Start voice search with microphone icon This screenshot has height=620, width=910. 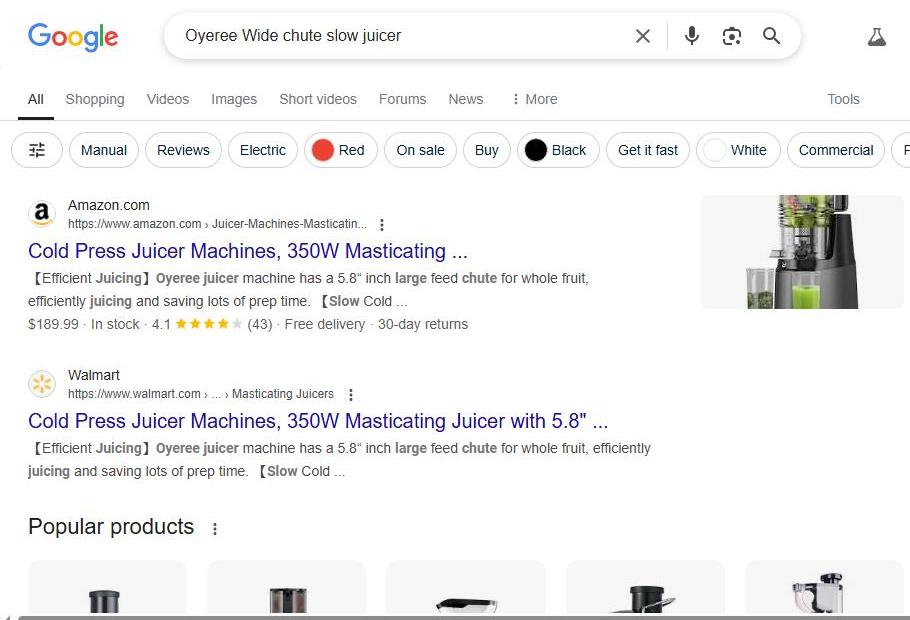[x=691, y=36]
